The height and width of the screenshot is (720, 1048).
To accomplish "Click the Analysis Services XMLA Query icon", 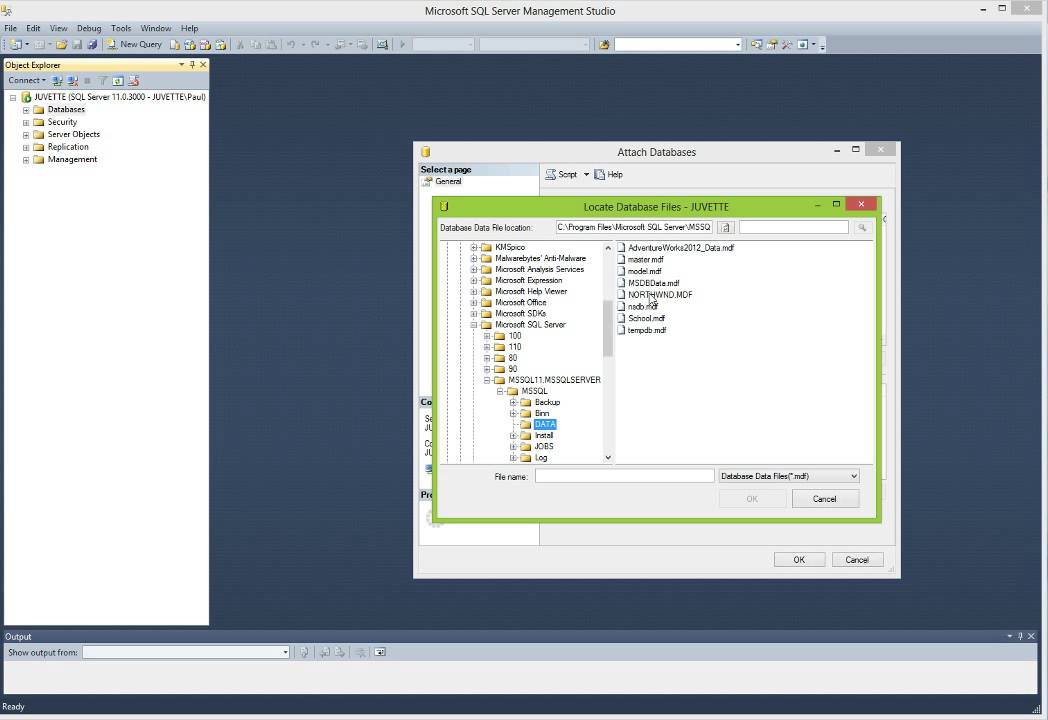I will [205, 44].
